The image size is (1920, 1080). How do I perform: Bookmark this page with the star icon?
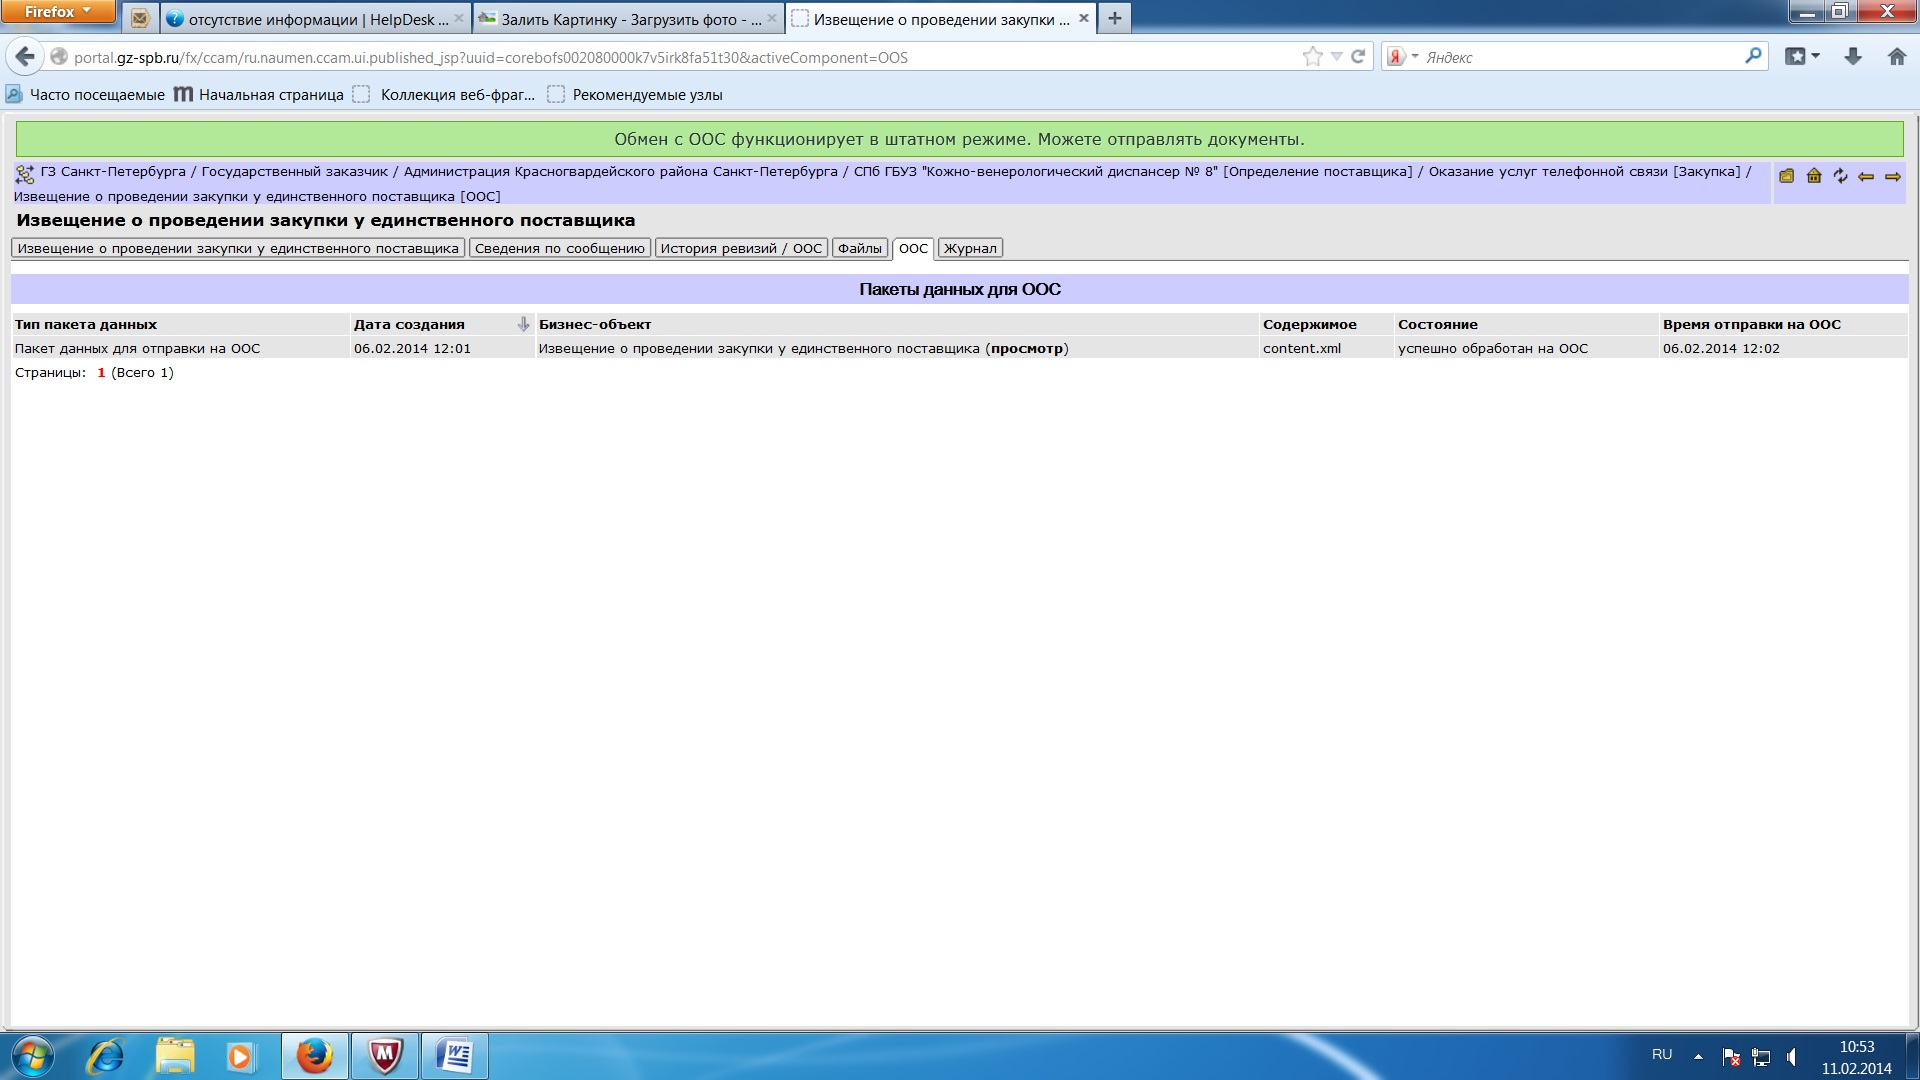(x=1312, y=57)
